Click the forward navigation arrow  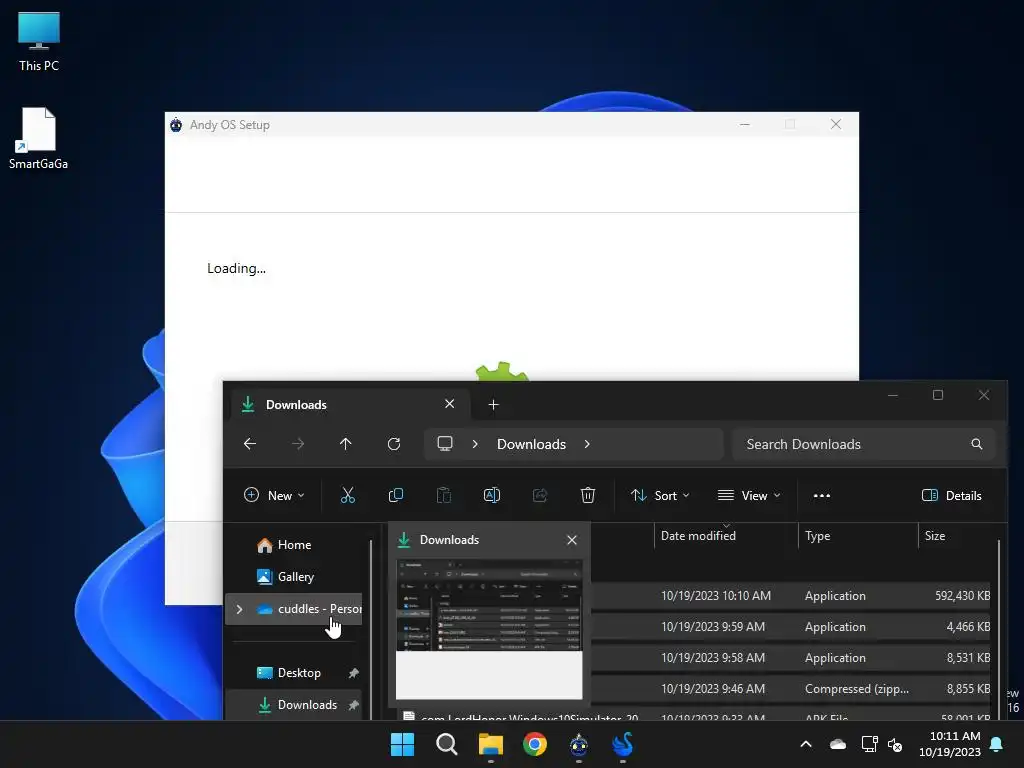298,444
